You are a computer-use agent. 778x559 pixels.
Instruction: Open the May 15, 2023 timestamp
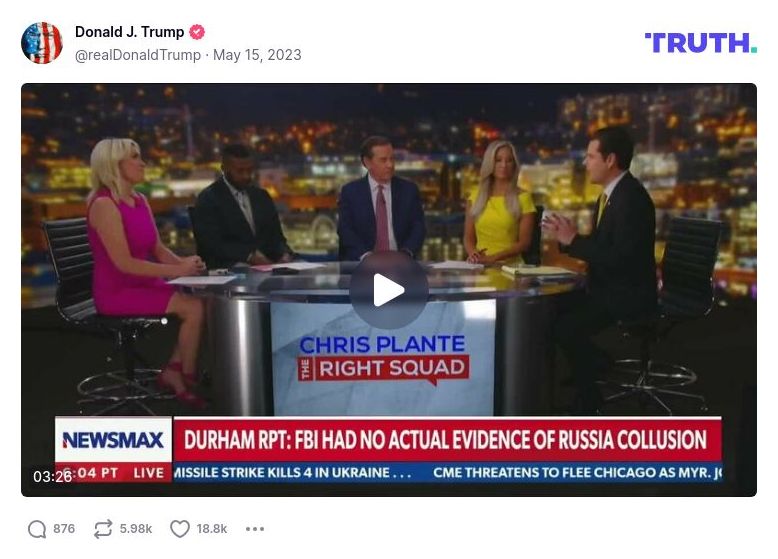[257, 55]
